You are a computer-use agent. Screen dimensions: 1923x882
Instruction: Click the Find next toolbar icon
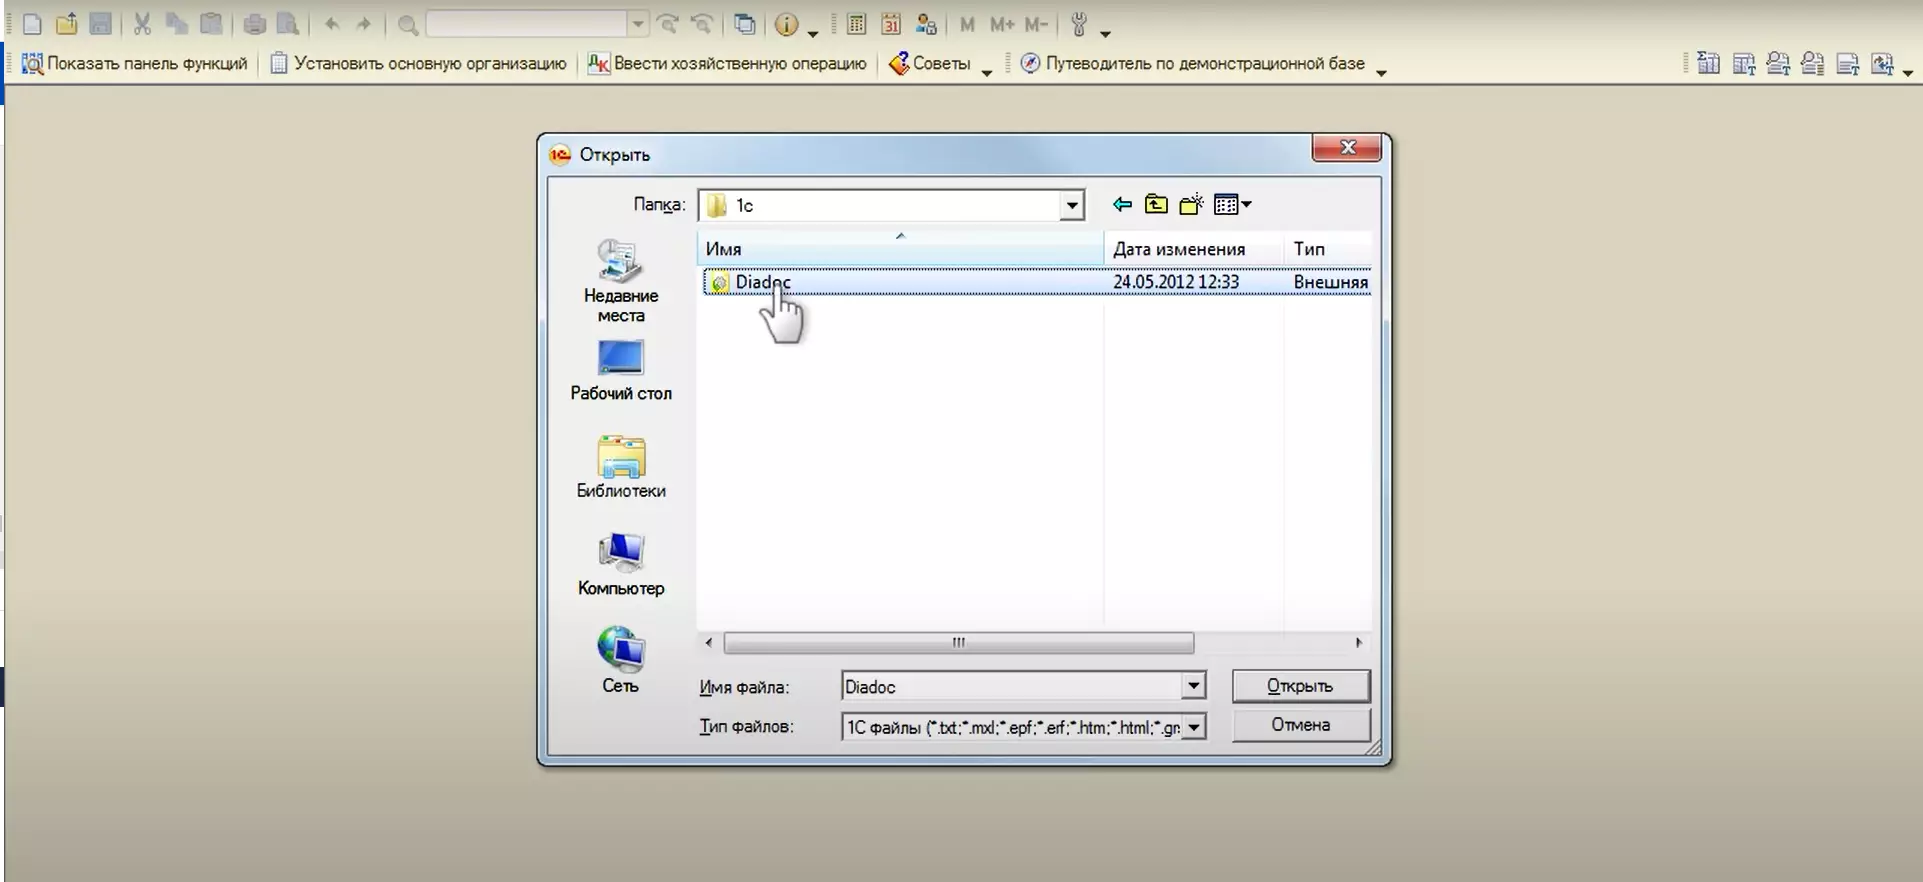coord(668,24)
